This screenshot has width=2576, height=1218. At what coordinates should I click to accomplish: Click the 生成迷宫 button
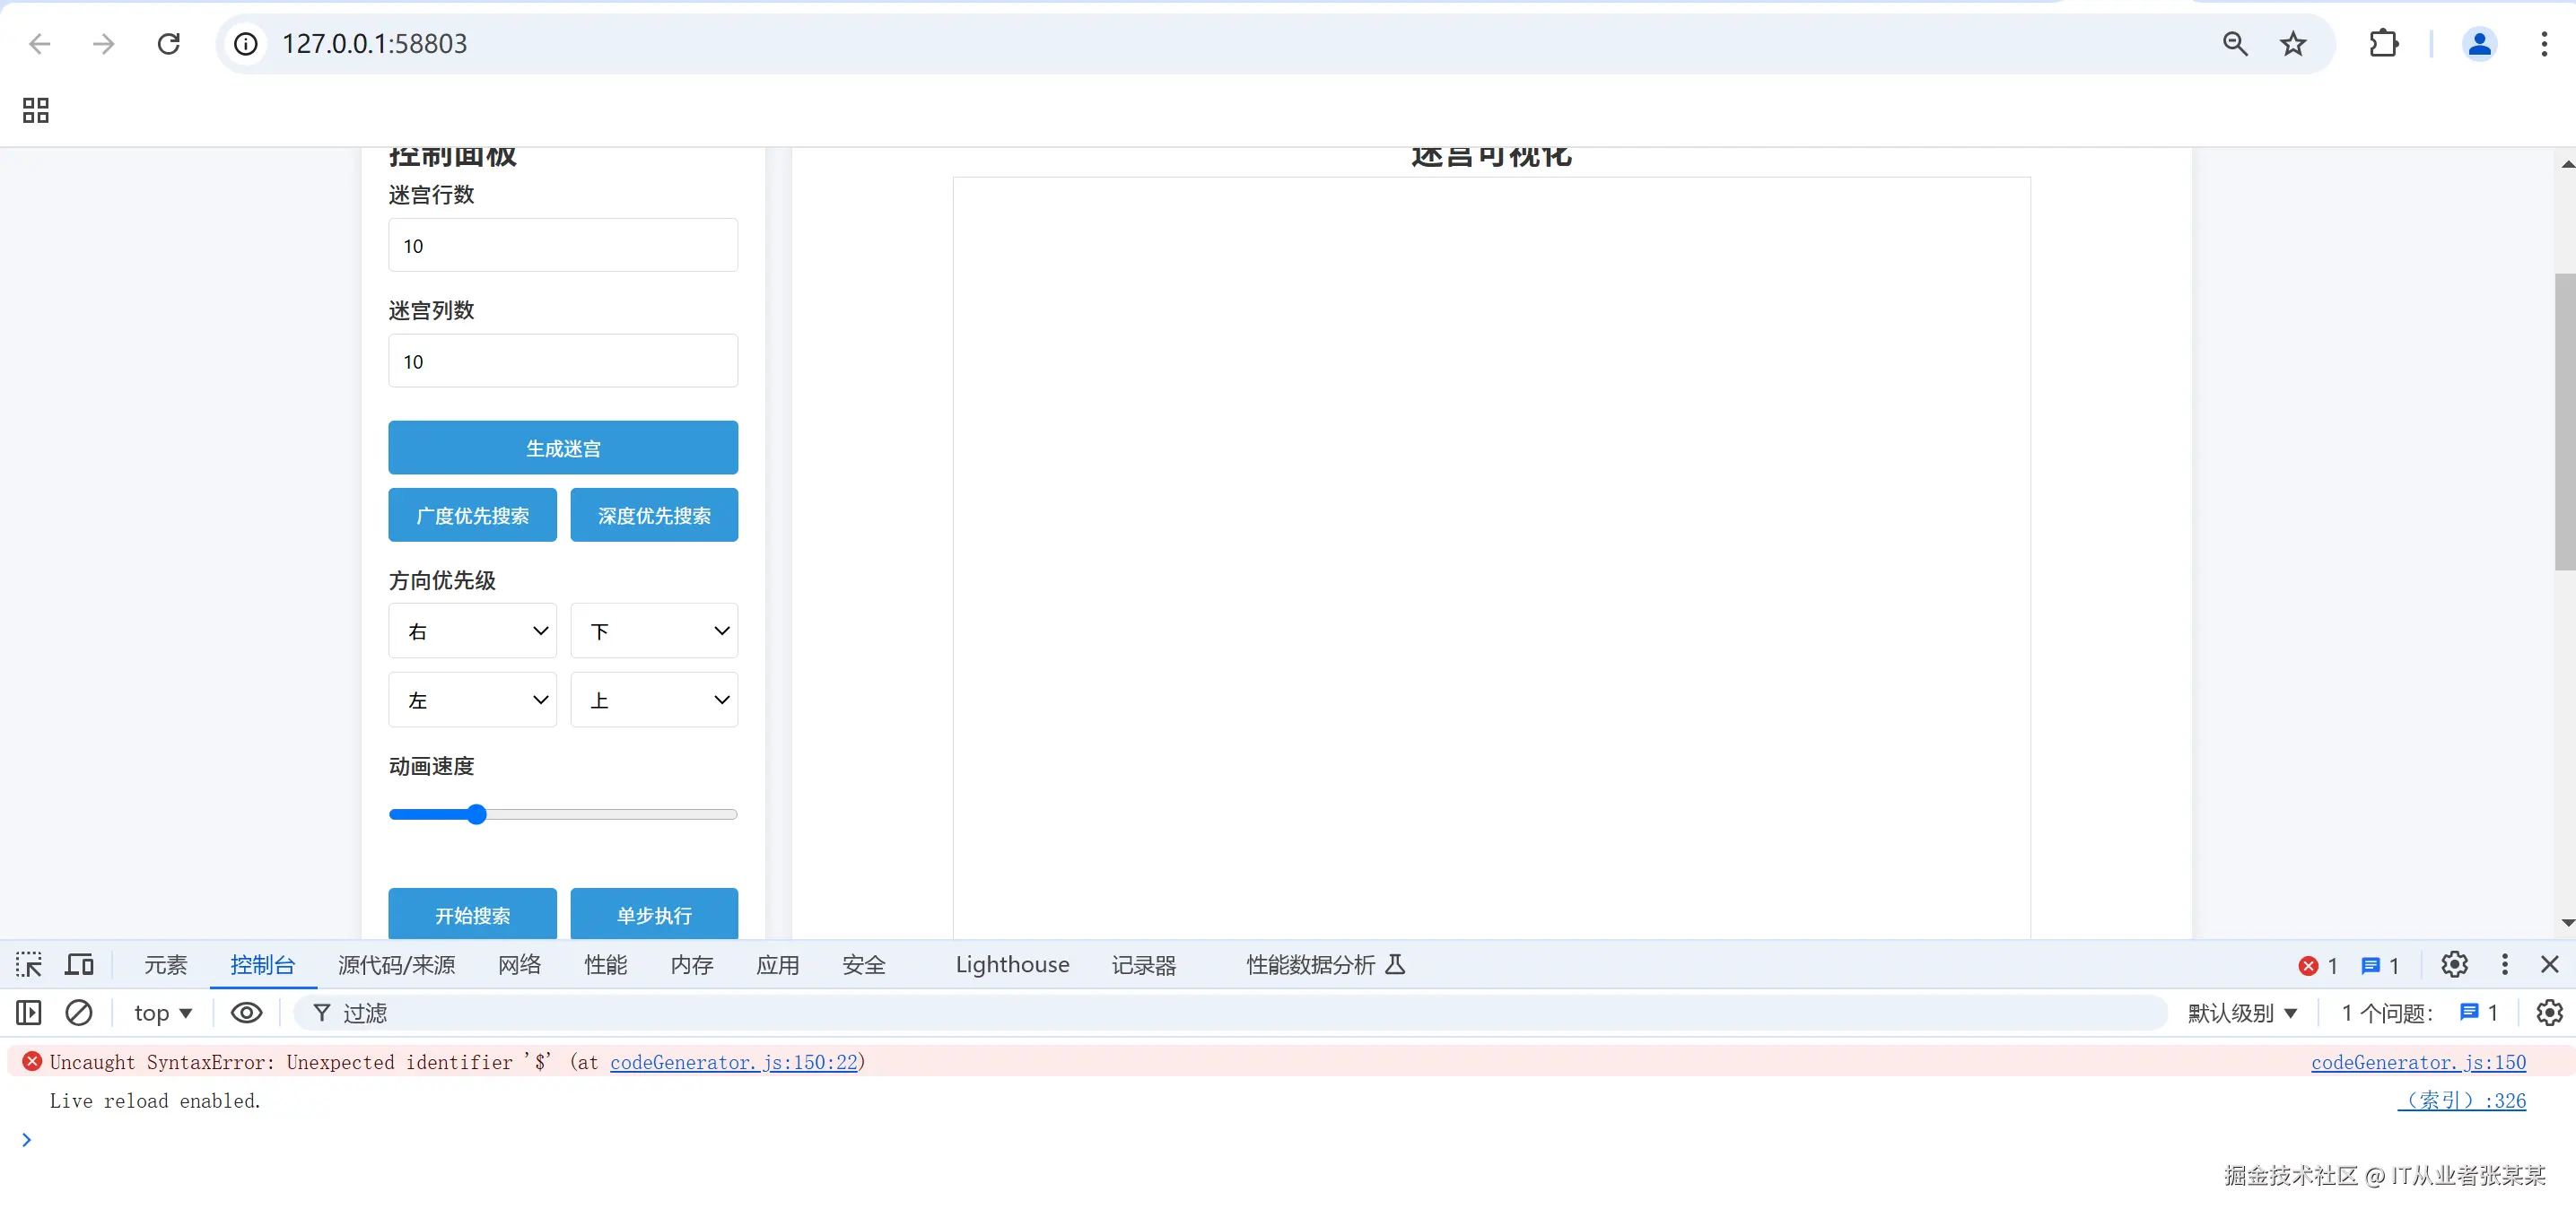coord(563,448)
